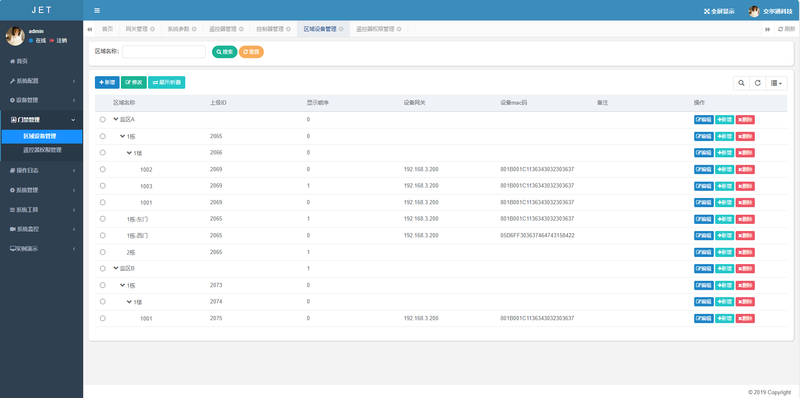
Task: Click the hamburger menu icon in header
Action: (97, 11)
